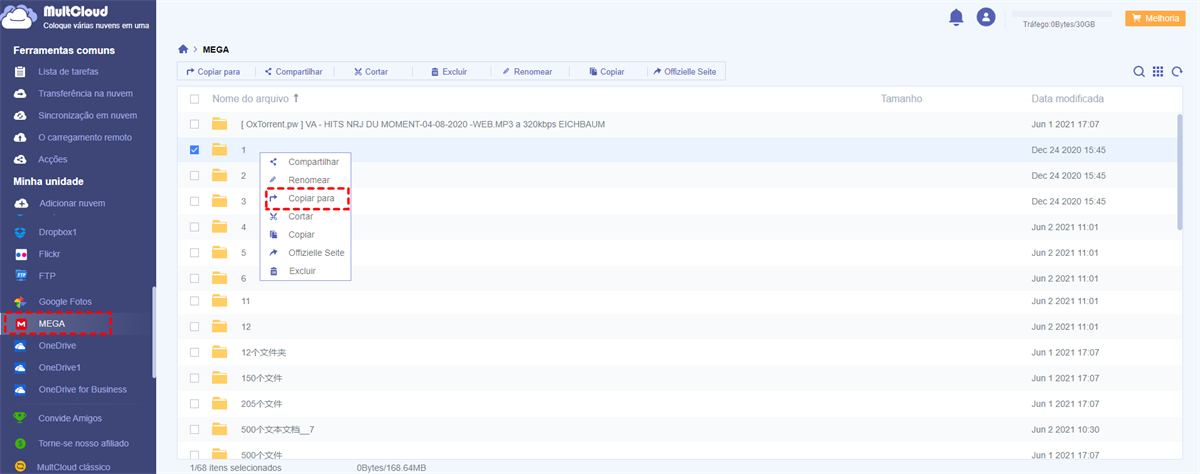Check the folder 11 checkbox
This screenshot has height=474, width=1200.
click(x=194, y=301)
